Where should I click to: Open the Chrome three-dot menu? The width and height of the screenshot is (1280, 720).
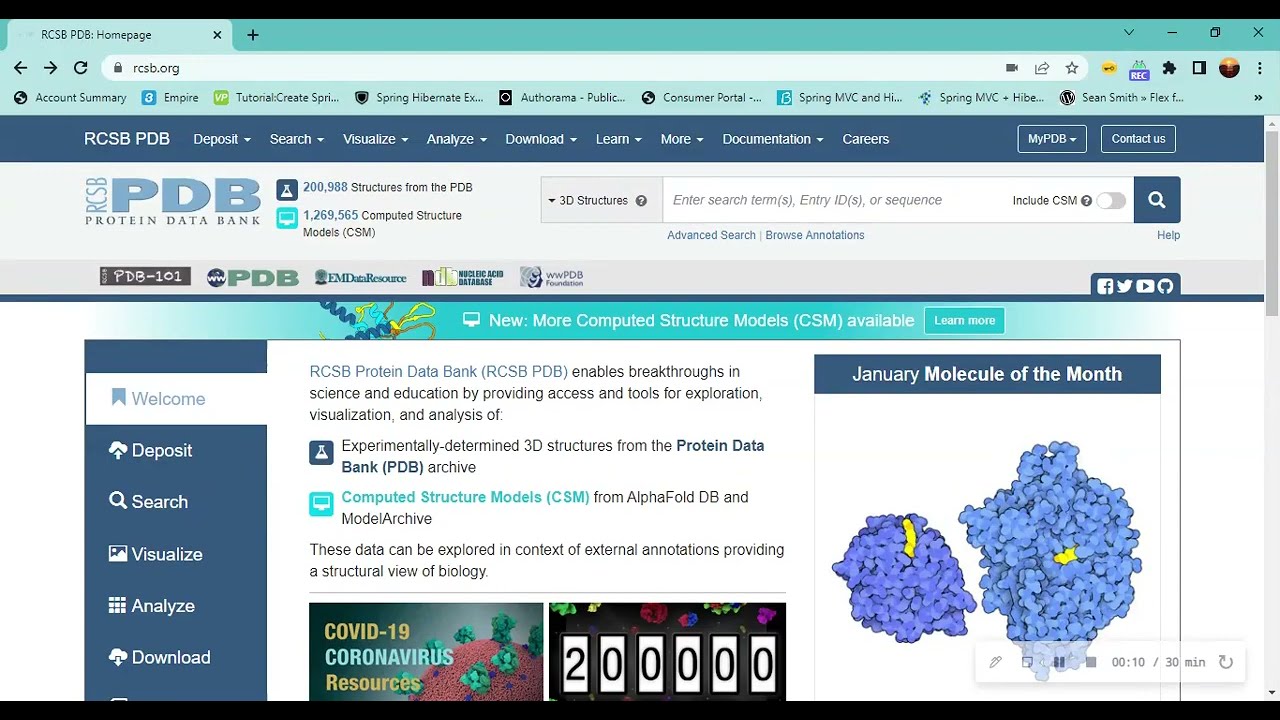1258,68
